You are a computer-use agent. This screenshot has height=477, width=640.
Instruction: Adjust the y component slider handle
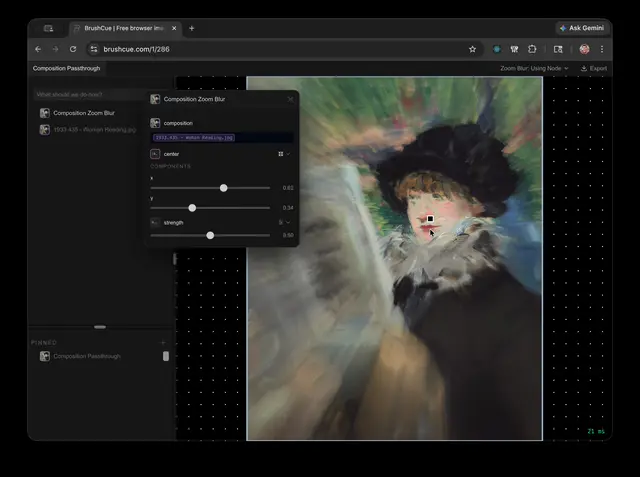click(192, 208)
